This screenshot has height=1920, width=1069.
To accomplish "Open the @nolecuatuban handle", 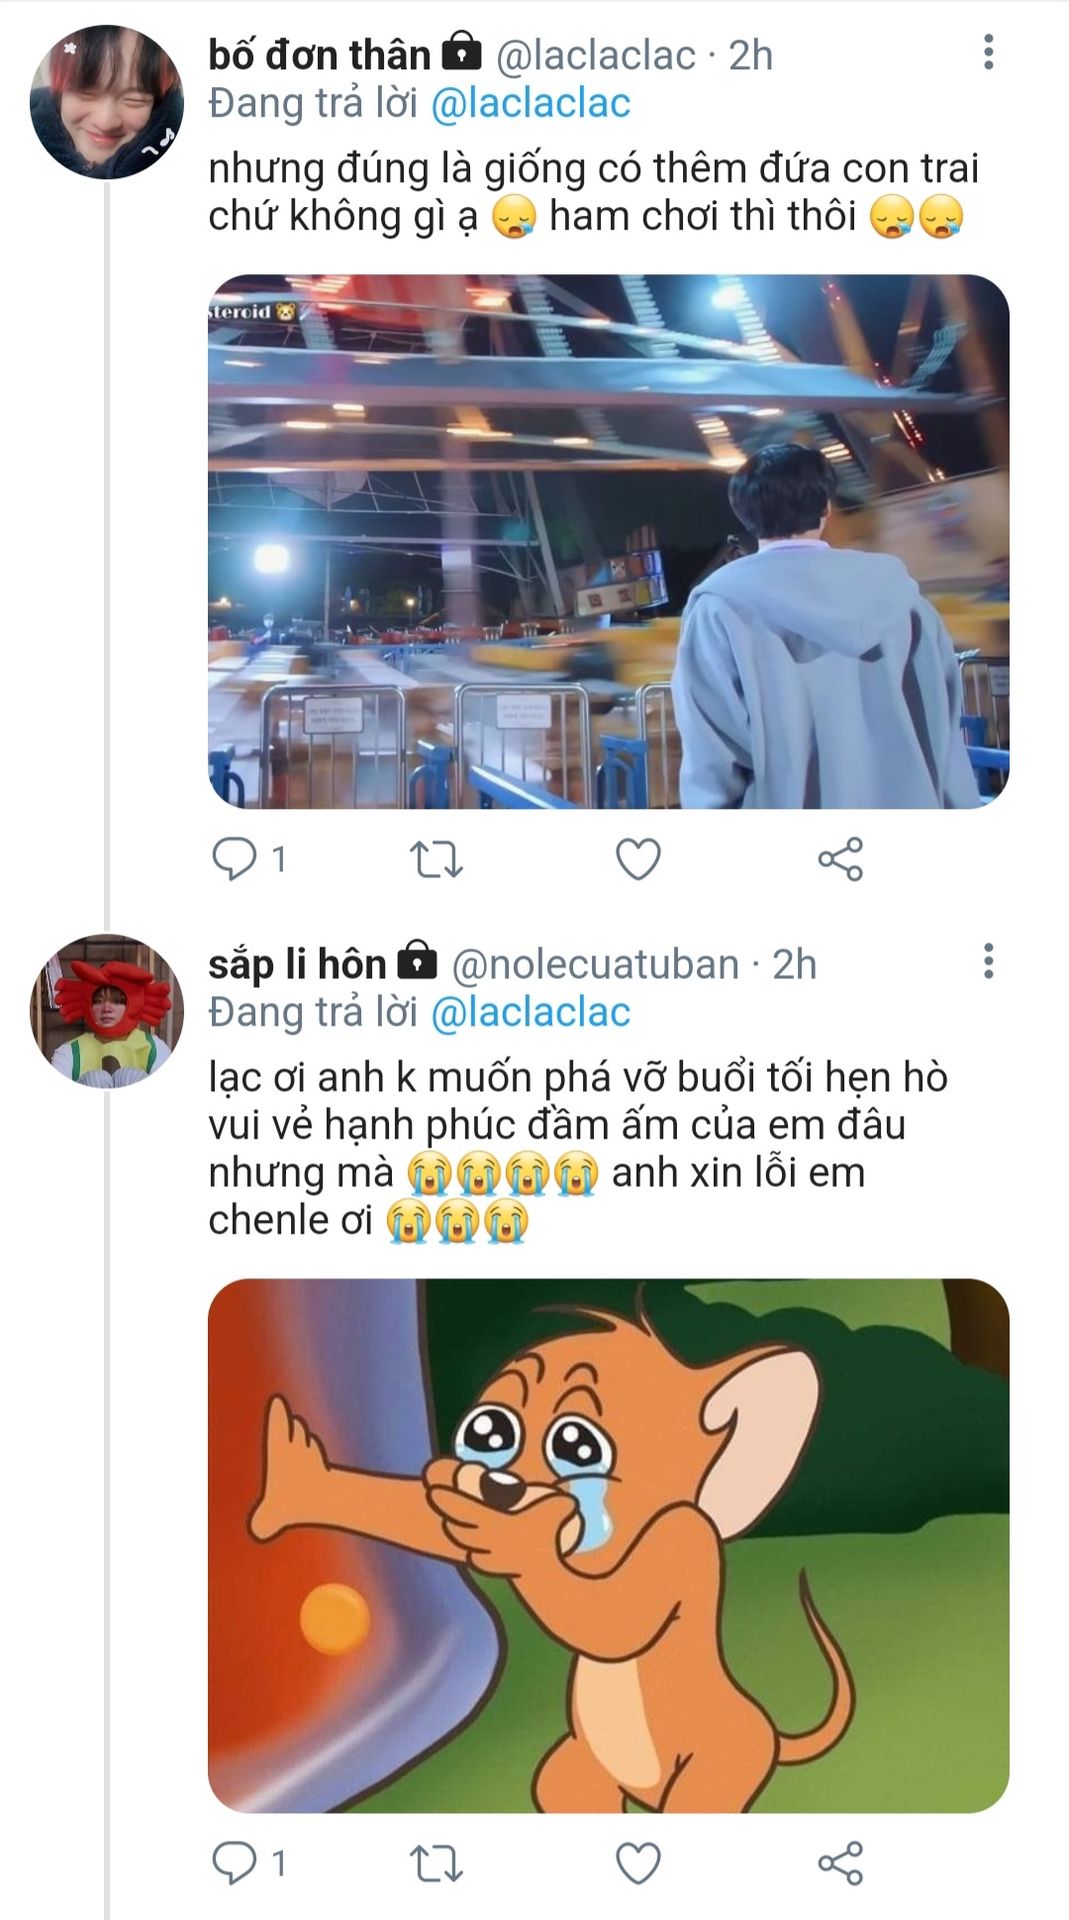I will [595, 964].
